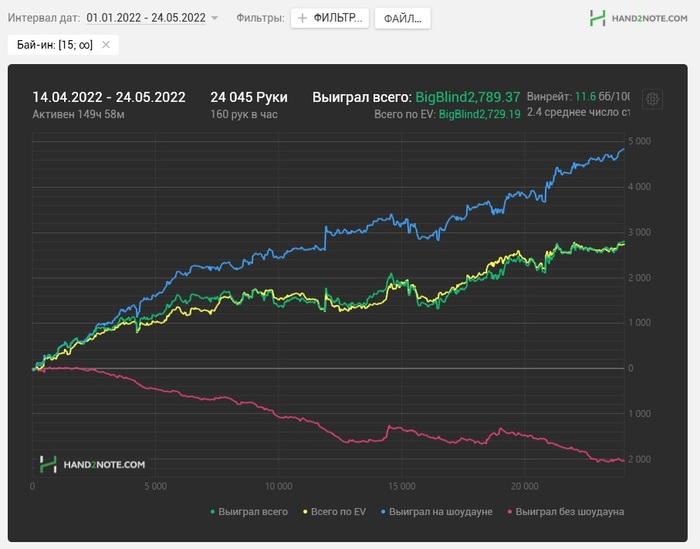
Task: Click the date range 01.01.2022 - 24.05.2022
Action: coord(146,18)
